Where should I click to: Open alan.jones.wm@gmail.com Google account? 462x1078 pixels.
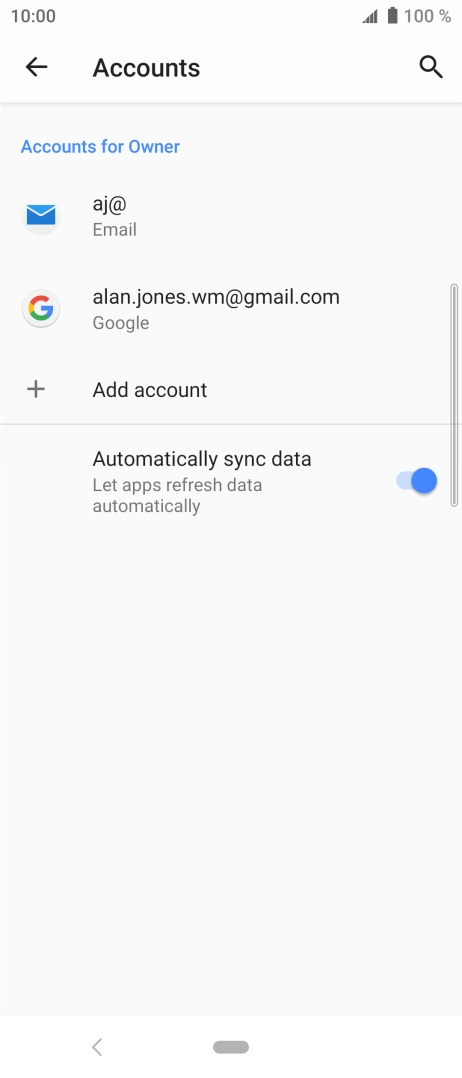click(231, 309)
